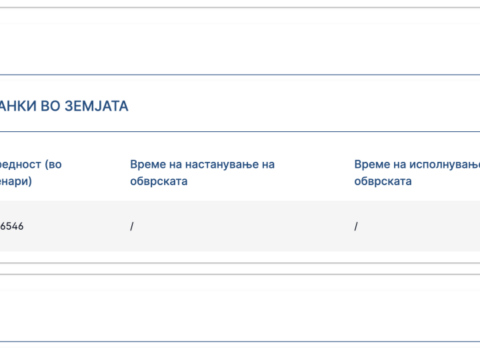Click the "АНКИ ВО ЗЕМЈАТА" section heading

click(x=64, y=106)
